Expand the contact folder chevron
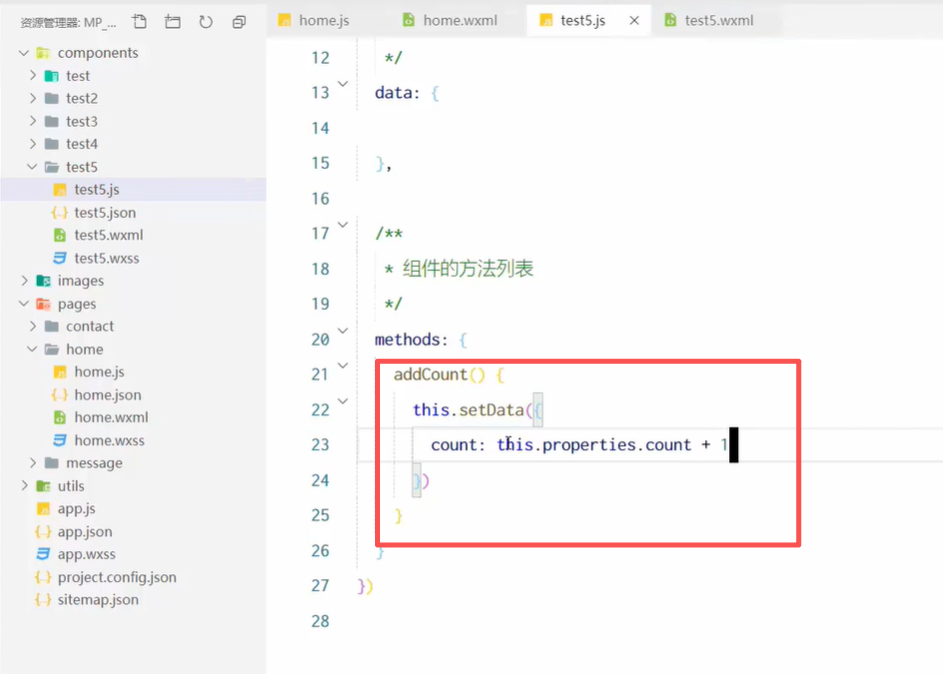Viewport: 943px width, 674px height. point(33,326)
